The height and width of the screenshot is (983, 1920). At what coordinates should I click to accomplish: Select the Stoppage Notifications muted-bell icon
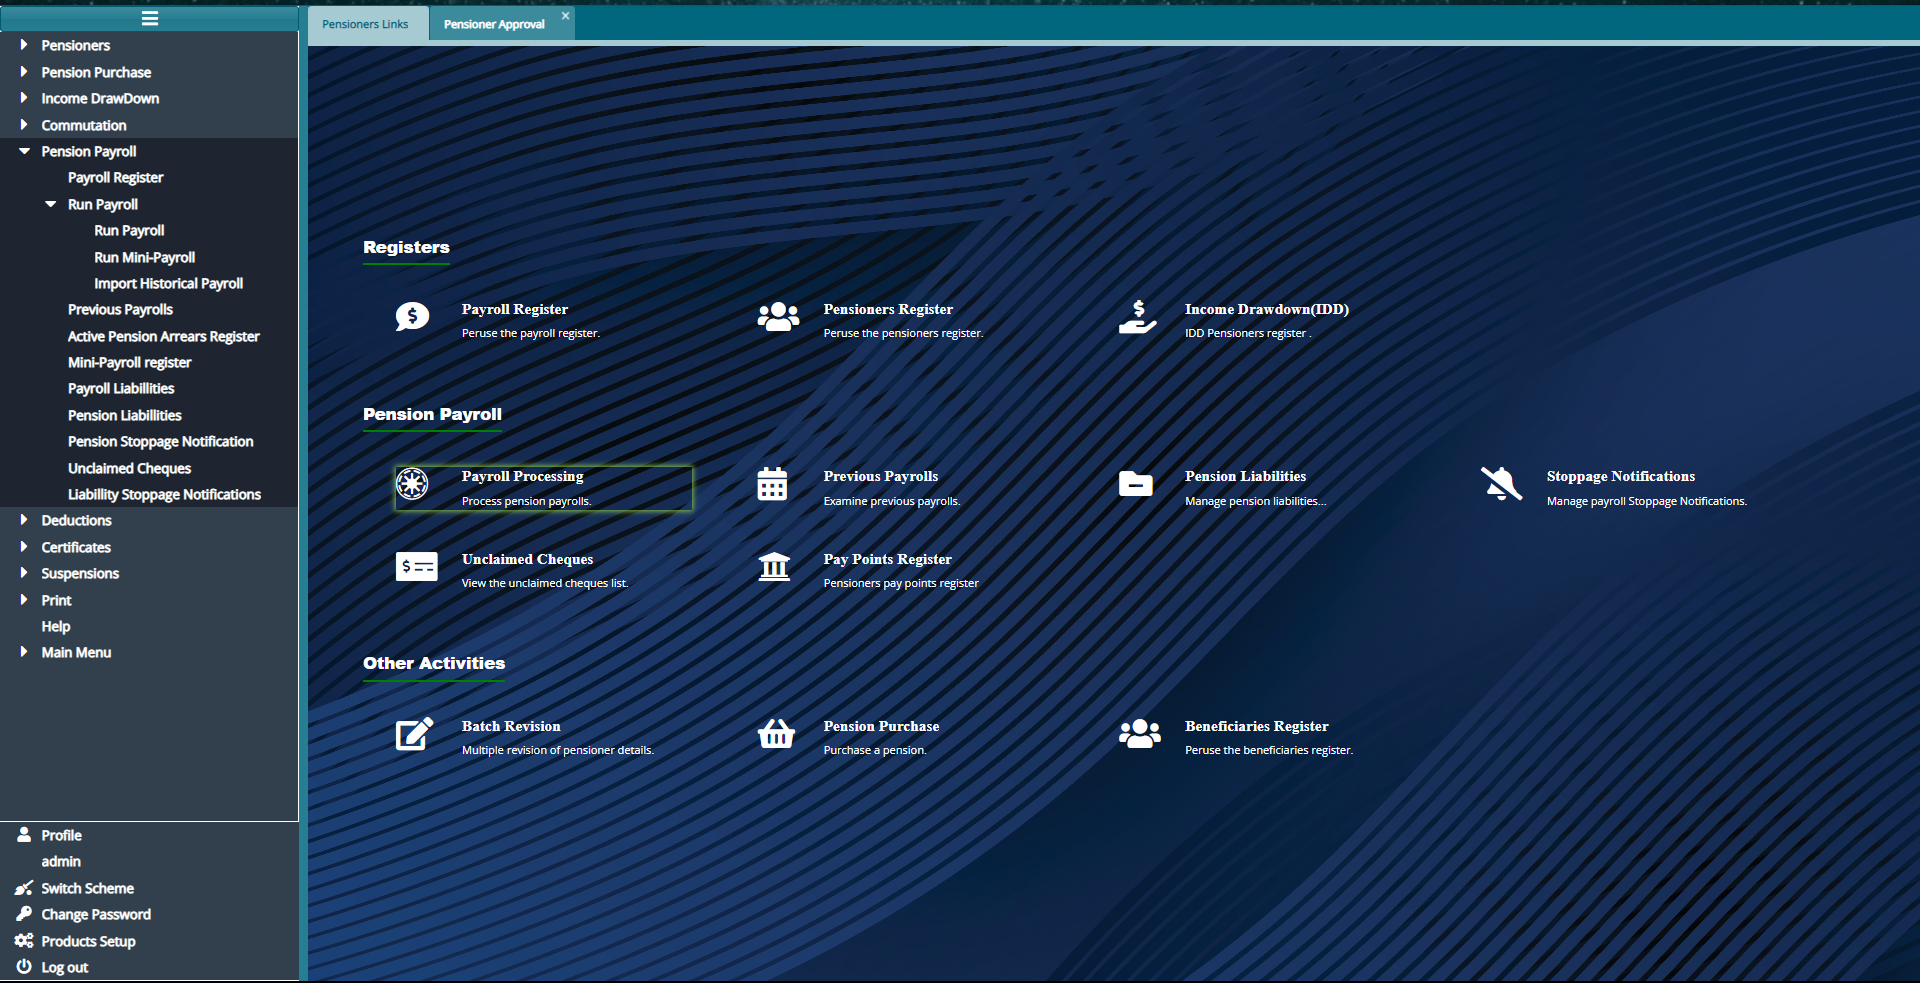(x=1501, y=484)
